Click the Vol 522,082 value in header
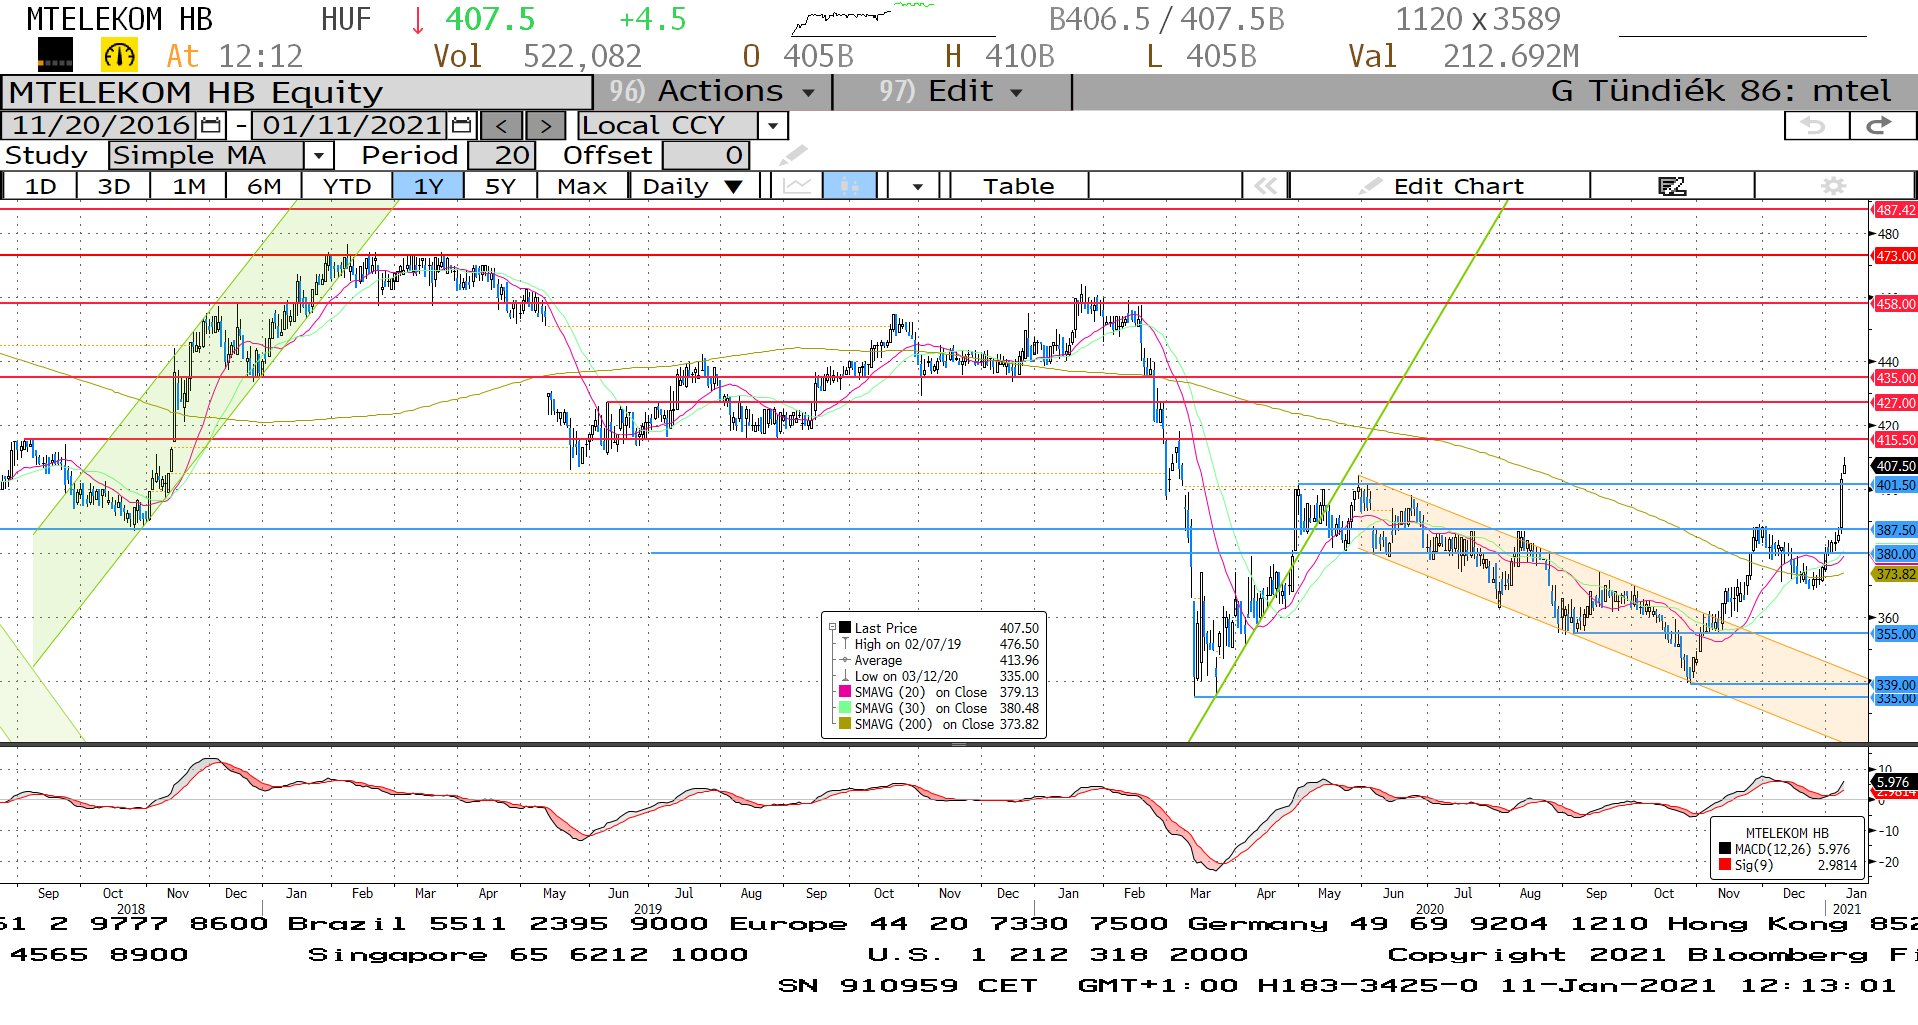This screenshot has width=1918, height=1025. tap(538, 56)
